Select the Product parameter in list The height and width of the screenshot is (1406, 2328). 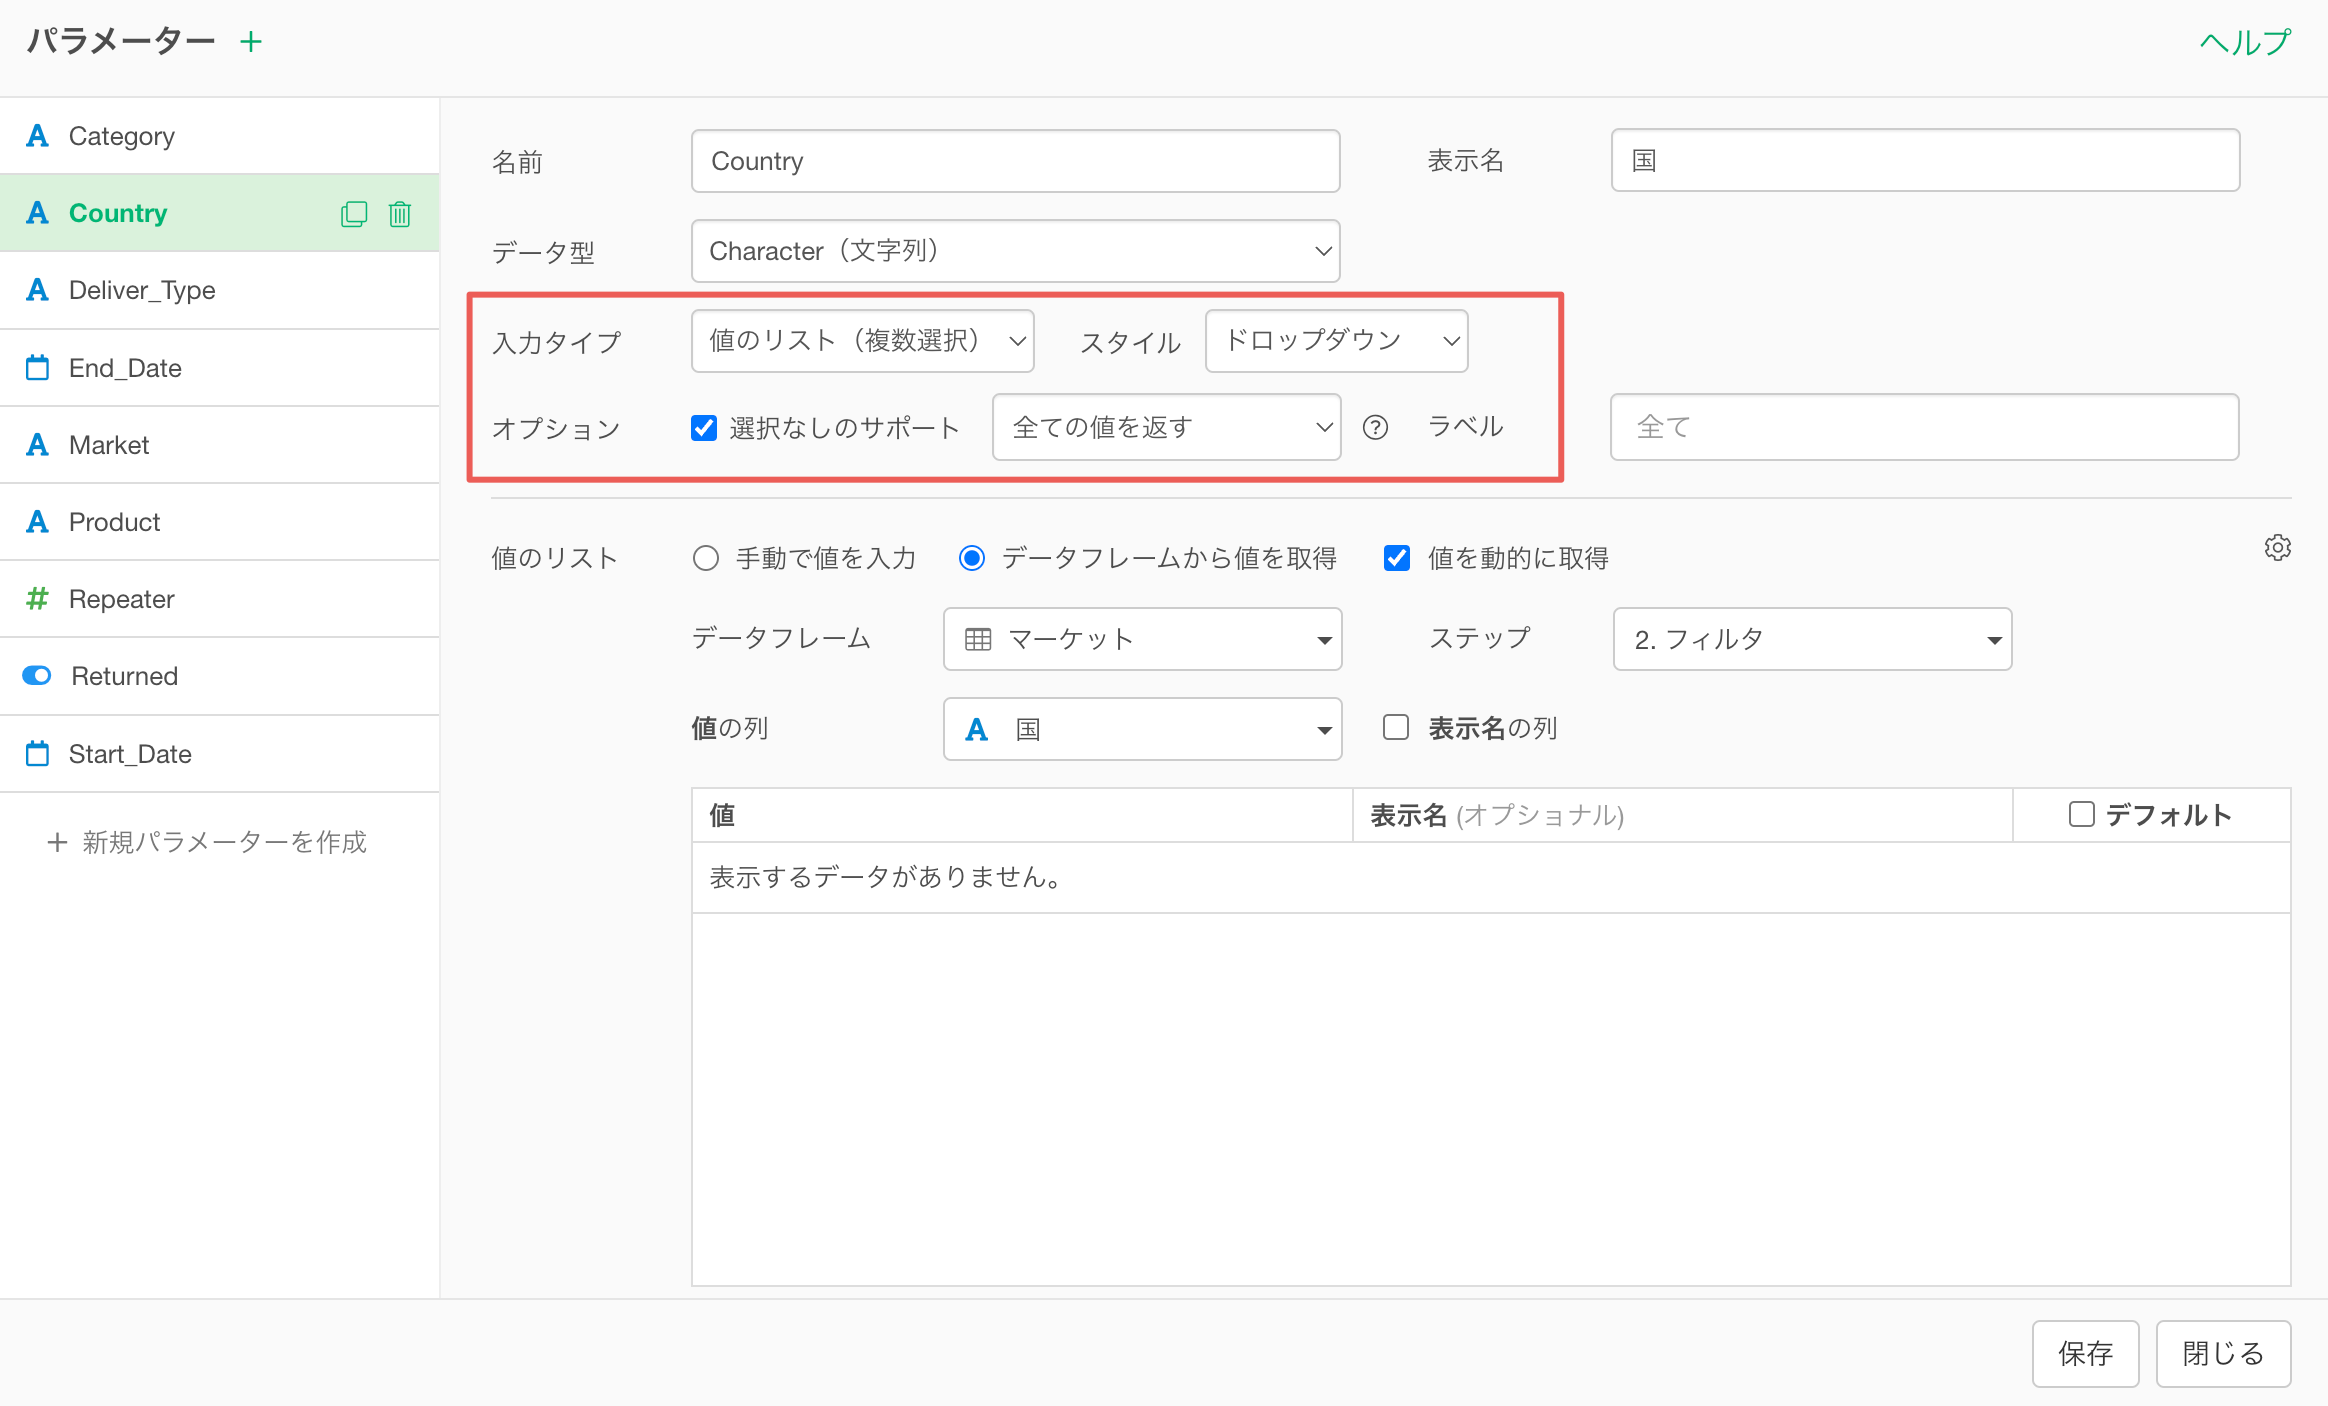(114, 522)
